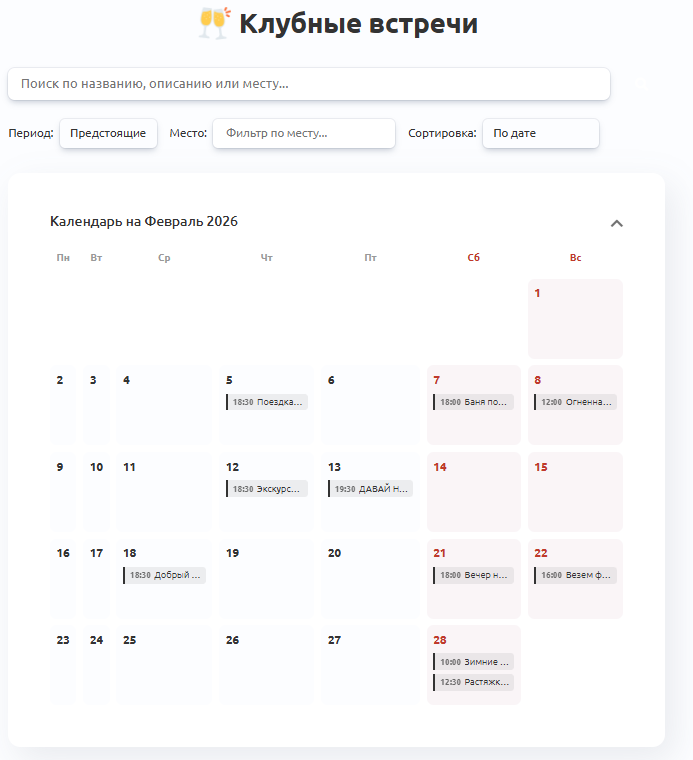Open the Период dropdown showing Предстоящие
Screen dimensions: 693x760
click(108, 133)
